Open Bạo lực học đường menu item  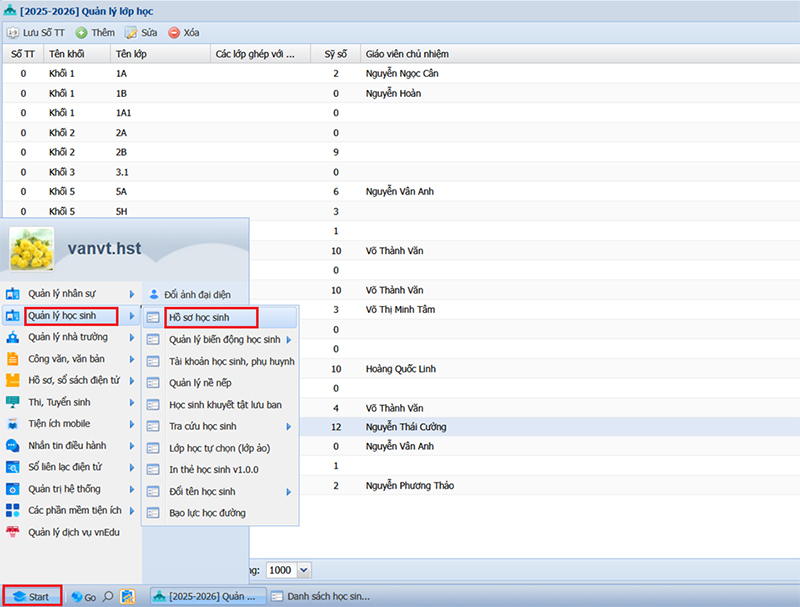(x=220, y=513)
